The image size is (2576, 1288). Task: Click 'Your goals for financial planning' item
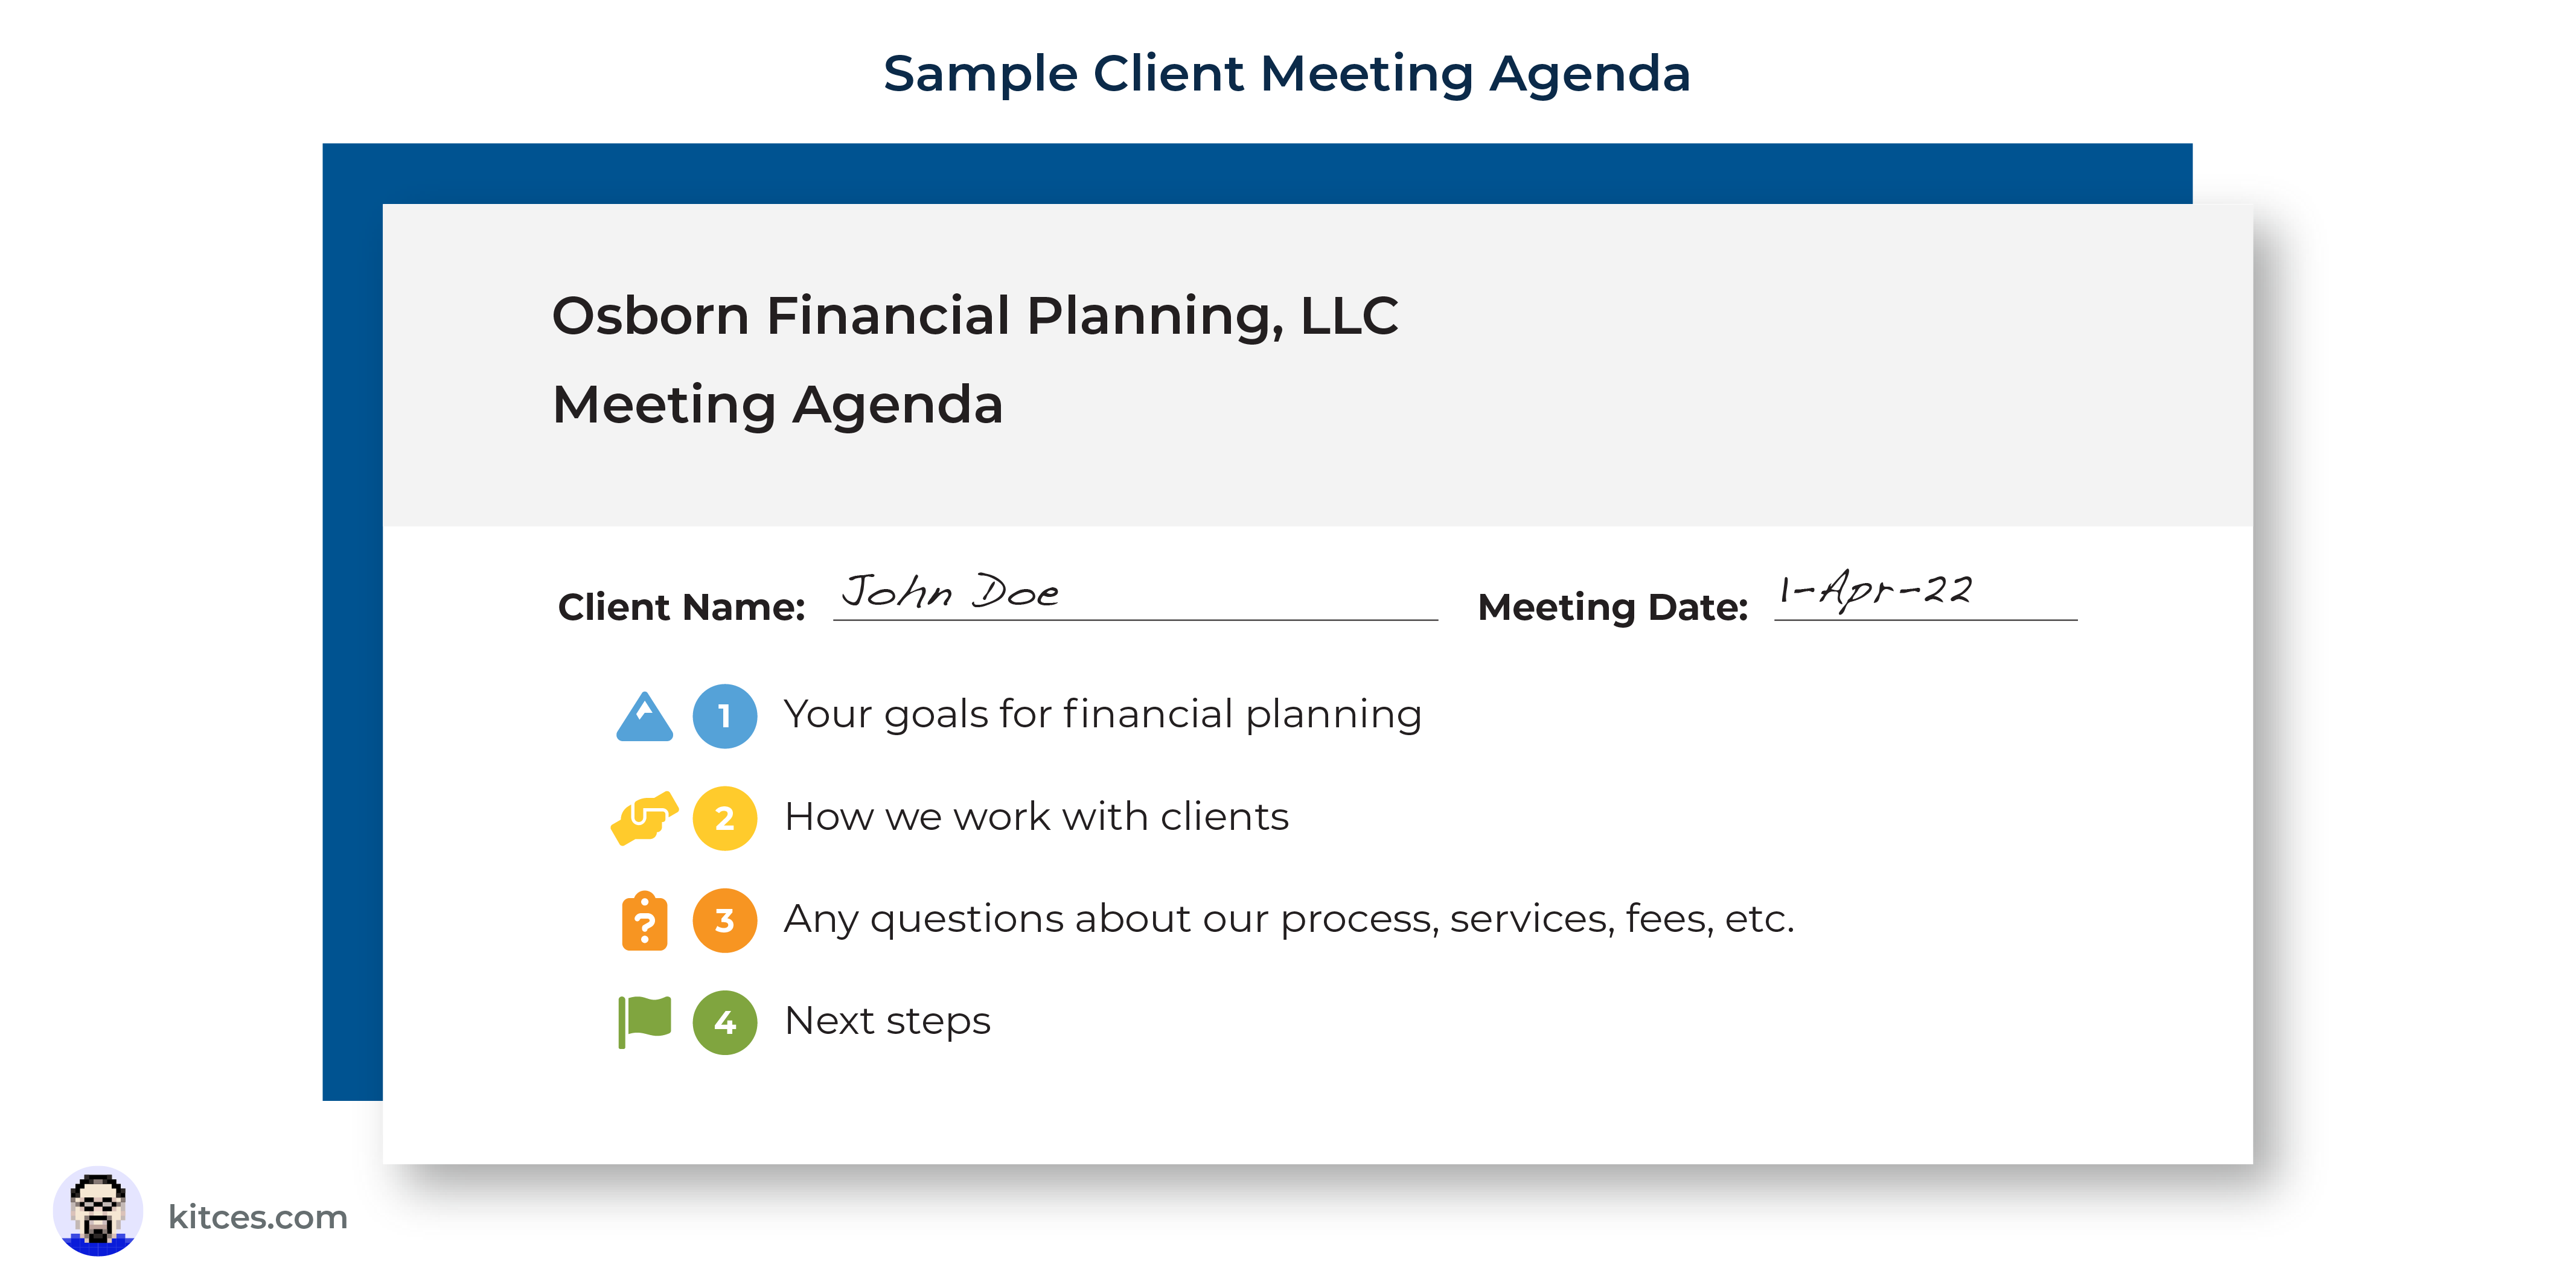point(1102,715)
